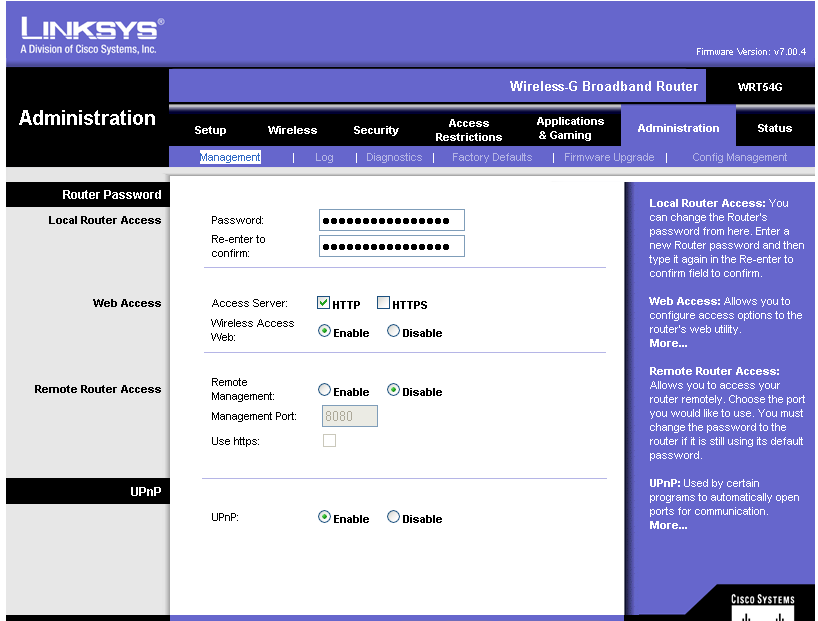Screen dimensions: 818x621
Task: Click the Cisco Systems logo
Action: point(762,606)
